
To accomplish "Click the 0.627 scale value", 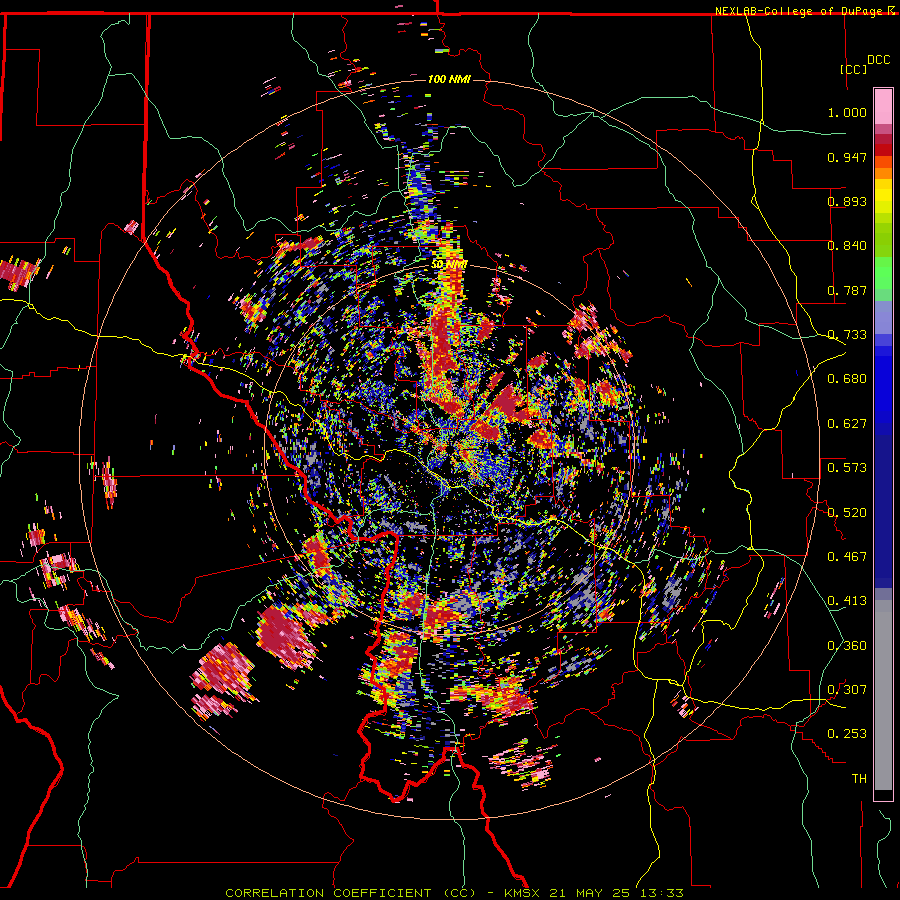I will tap(847, 424).
